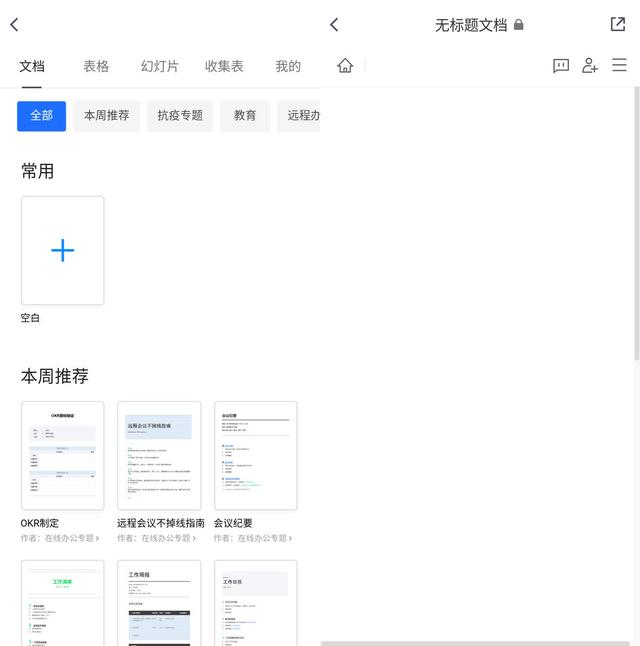Open author link under 远程会议不掉线指南
Image resolution: width=640 pixels, height=646 pixels.
pos(158,538)
